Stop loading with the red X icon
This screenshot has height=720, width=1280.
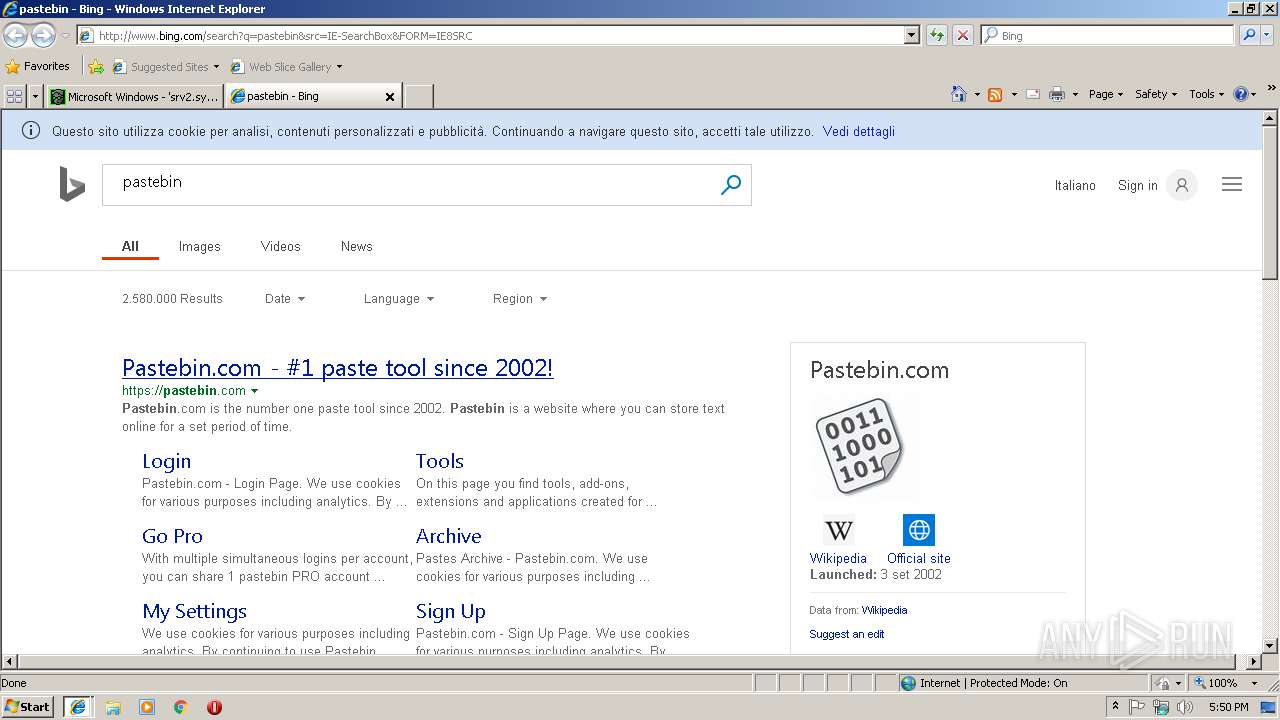pyautogui.click(x=962, y=35)
